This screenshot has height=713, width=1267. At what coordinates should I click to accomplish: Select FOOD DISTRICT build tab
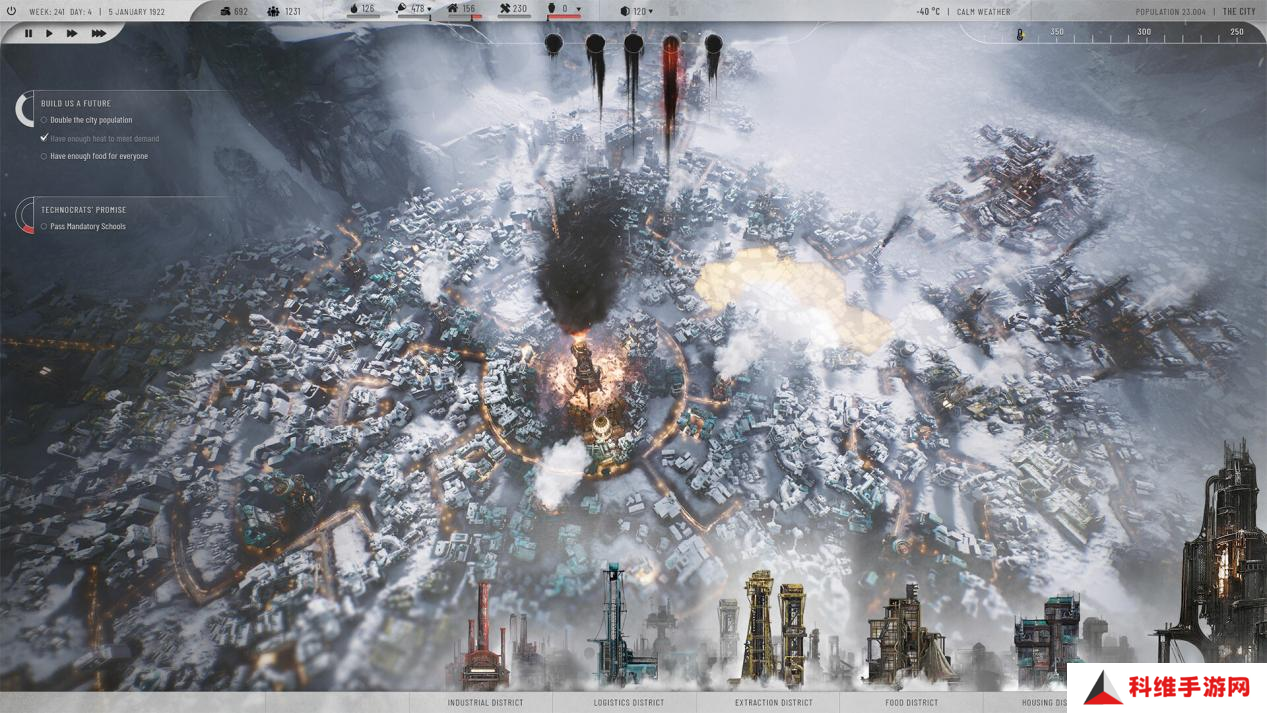point(911,703)
